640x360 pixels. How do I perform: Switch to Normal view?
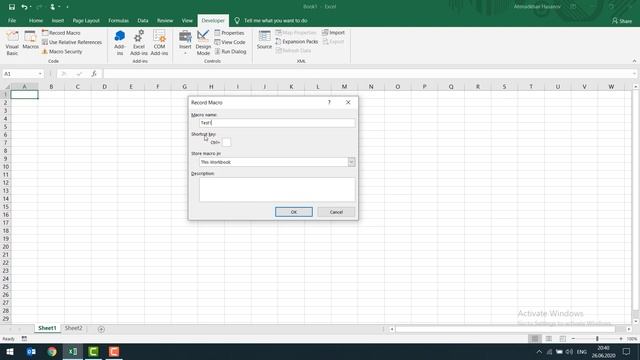tap(535, 338)
